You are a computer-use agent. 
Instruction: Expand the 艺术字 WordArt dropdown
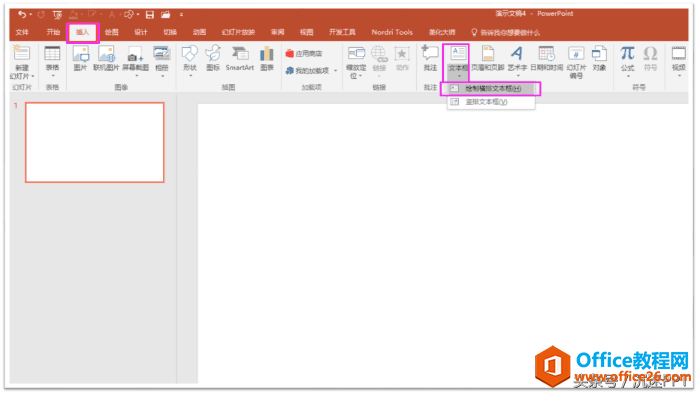[518, 76]
